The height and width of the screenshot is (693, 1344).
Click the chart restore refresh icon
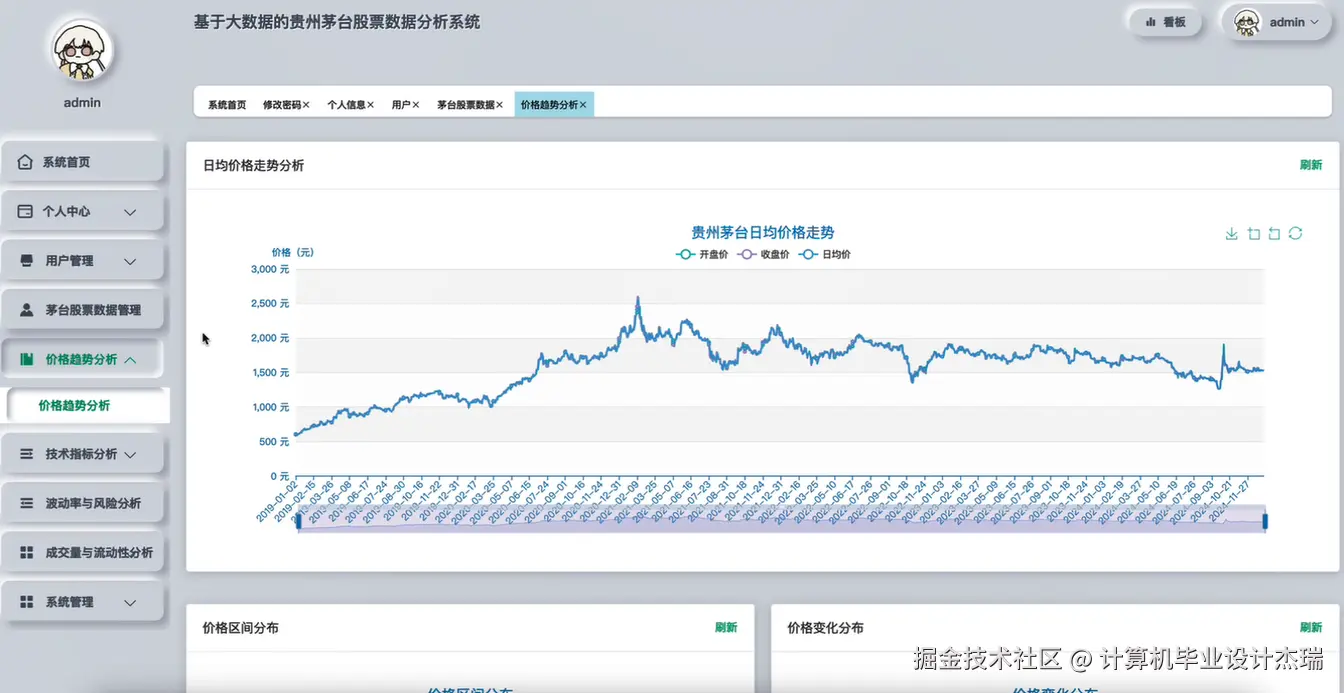(1295, 233)
